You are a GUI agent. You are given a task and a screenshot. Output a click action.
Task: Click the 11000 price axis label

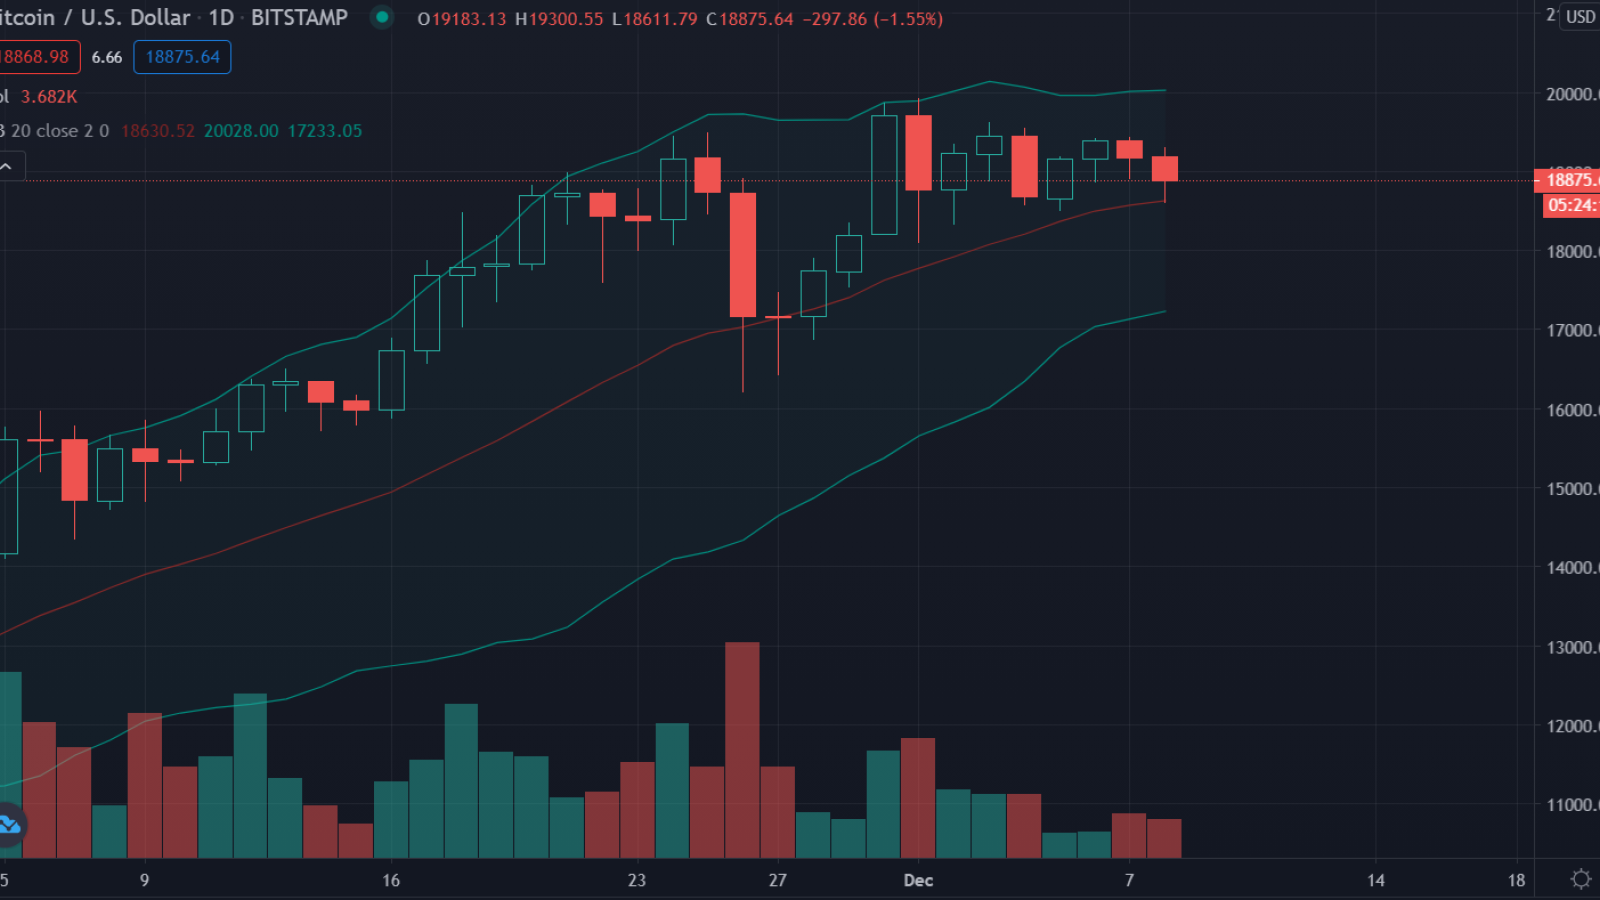[x=1572, y=804]
